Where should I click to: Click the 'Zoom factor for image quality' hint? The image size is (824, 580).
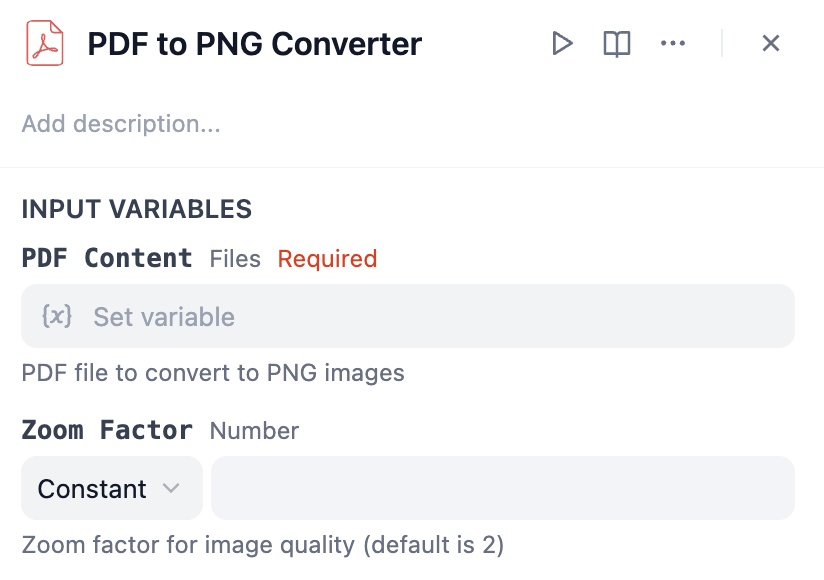tap(262, 545)
